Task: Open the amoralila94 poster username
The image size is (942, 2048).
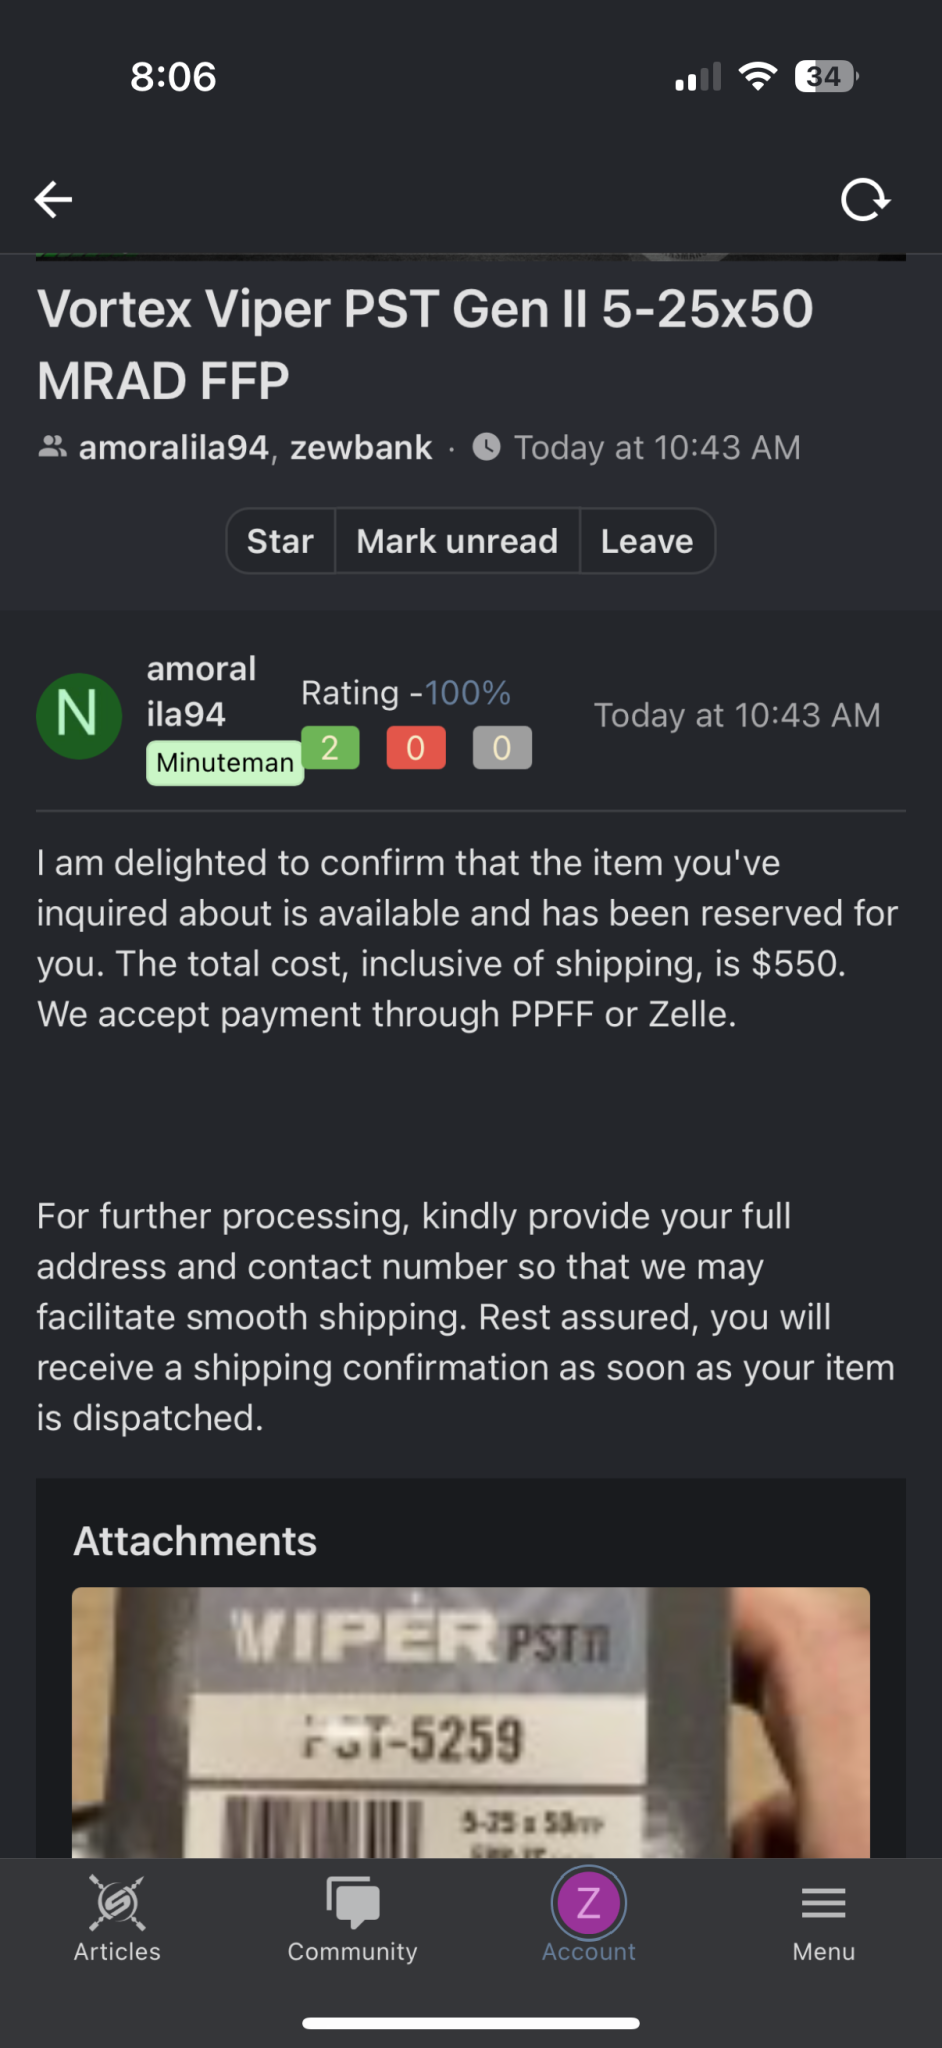Action: (x=200, y=691)
